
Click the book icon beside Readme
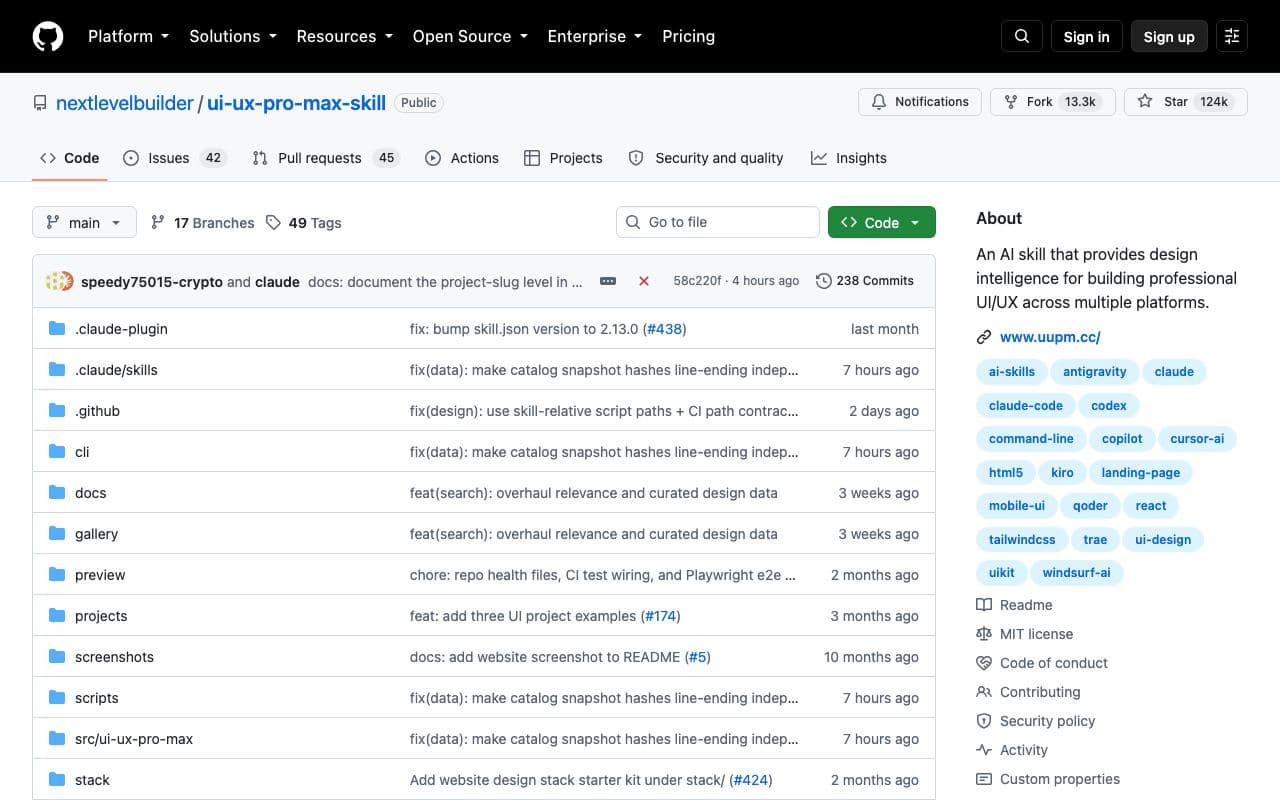[x=984, y=605]
